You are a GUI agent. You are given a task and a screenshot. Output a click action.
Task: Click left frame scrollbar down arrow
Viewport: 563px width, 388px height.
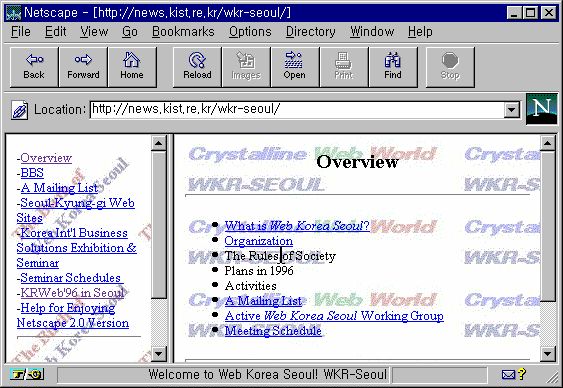[158, 354]
